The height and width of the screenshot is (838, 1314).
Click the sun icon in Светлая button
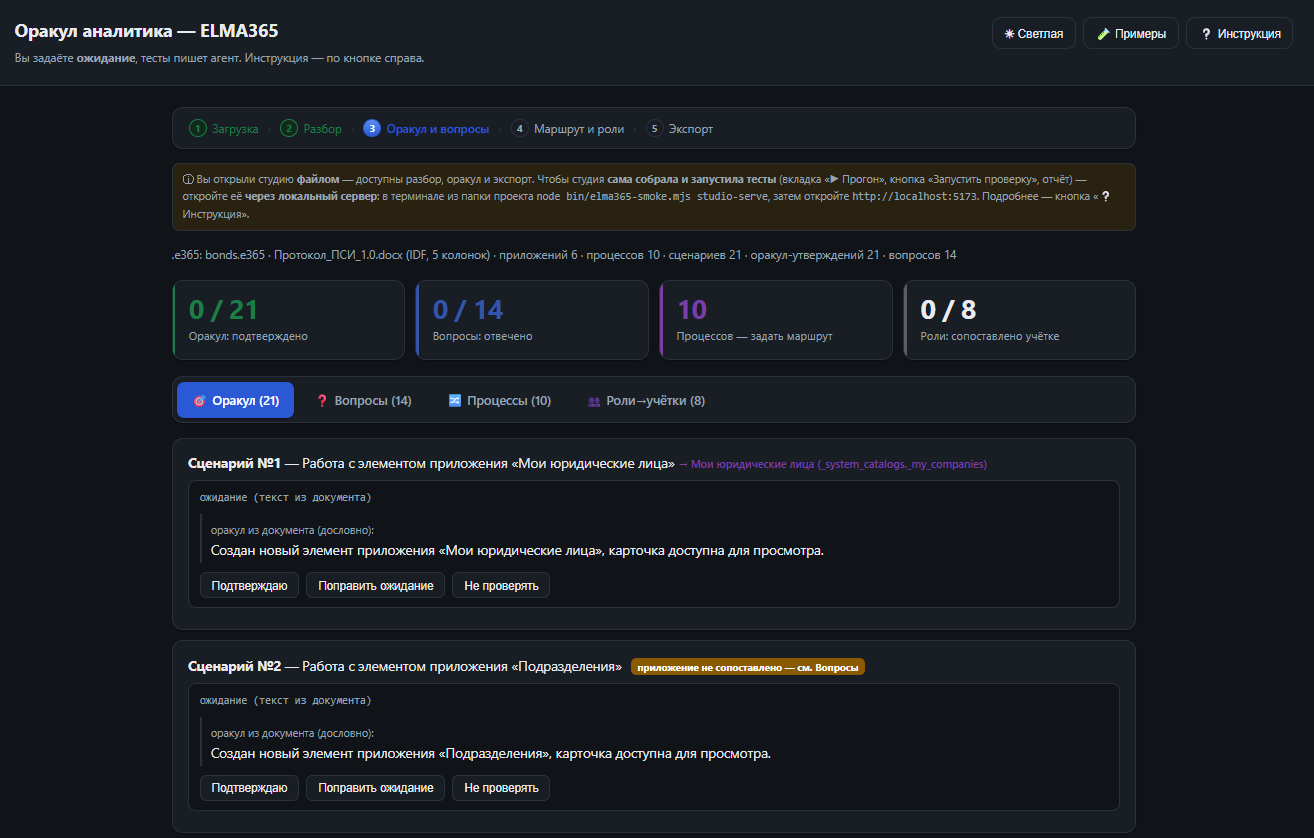click(1010, 34)
